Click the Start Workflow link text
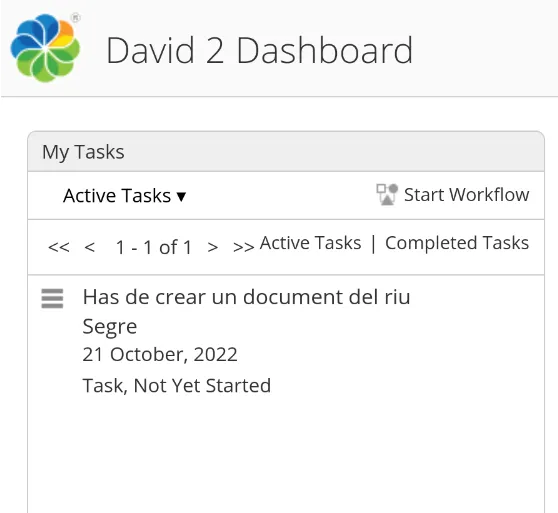The image size is (558, 513). coord(467,195)
